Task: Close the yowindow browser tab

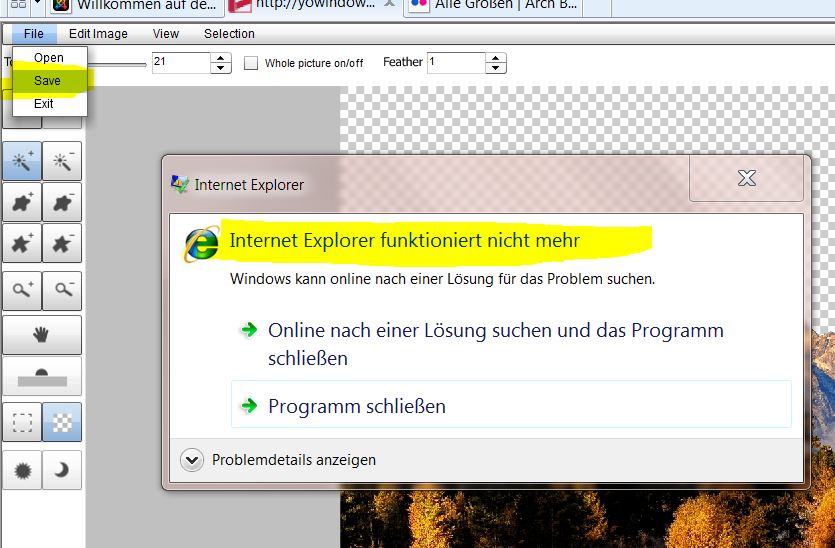Action: pyautogui.click(x=390, y=3)
